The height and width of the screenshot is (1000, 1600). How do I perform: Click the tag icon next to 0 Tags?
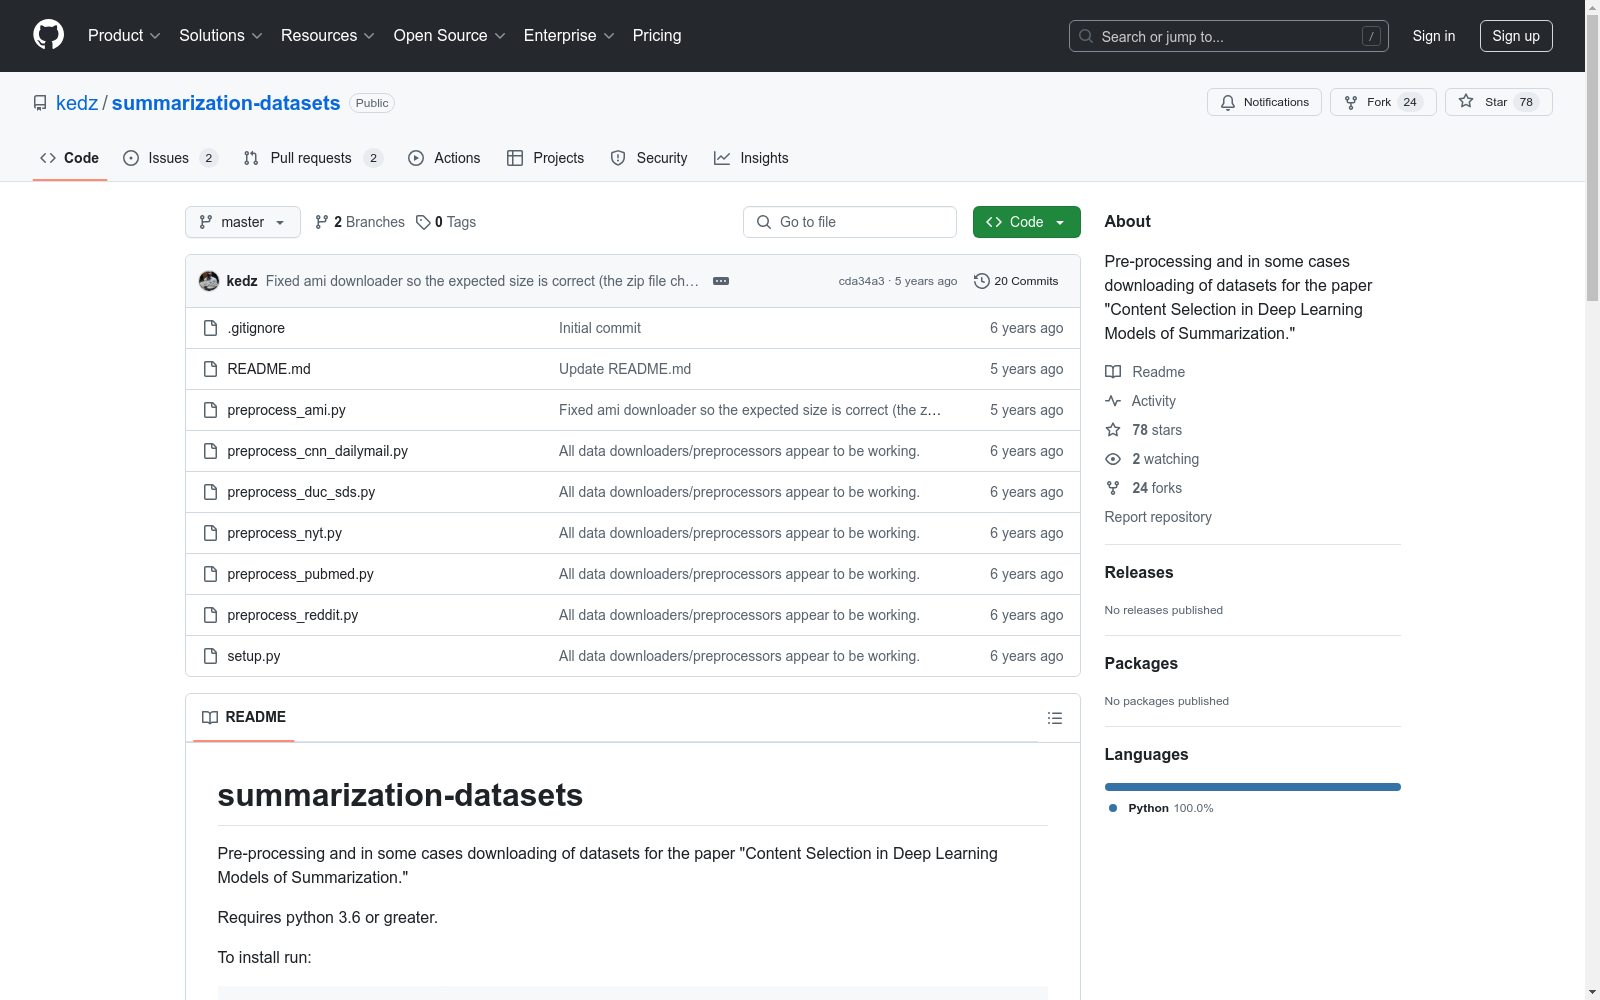tap(423, 222)
